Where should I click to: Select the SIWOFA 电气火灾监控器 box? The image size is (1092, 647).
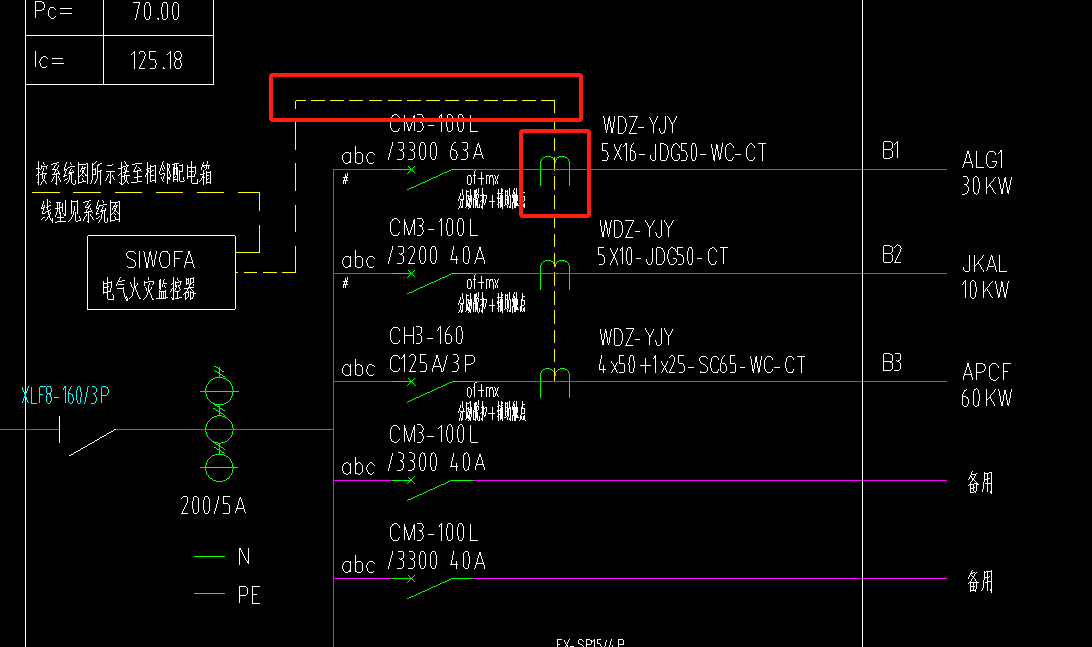(162, 272)
